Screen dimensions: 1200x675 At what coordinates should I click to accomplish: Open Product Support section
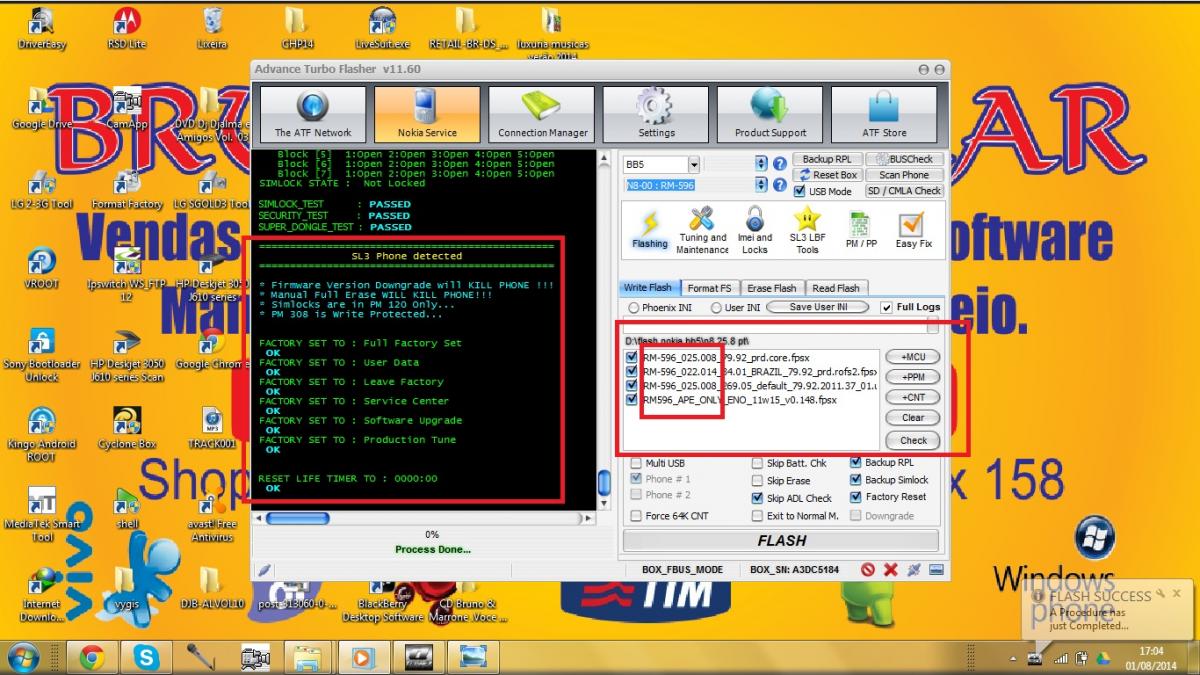pos(770,114)
